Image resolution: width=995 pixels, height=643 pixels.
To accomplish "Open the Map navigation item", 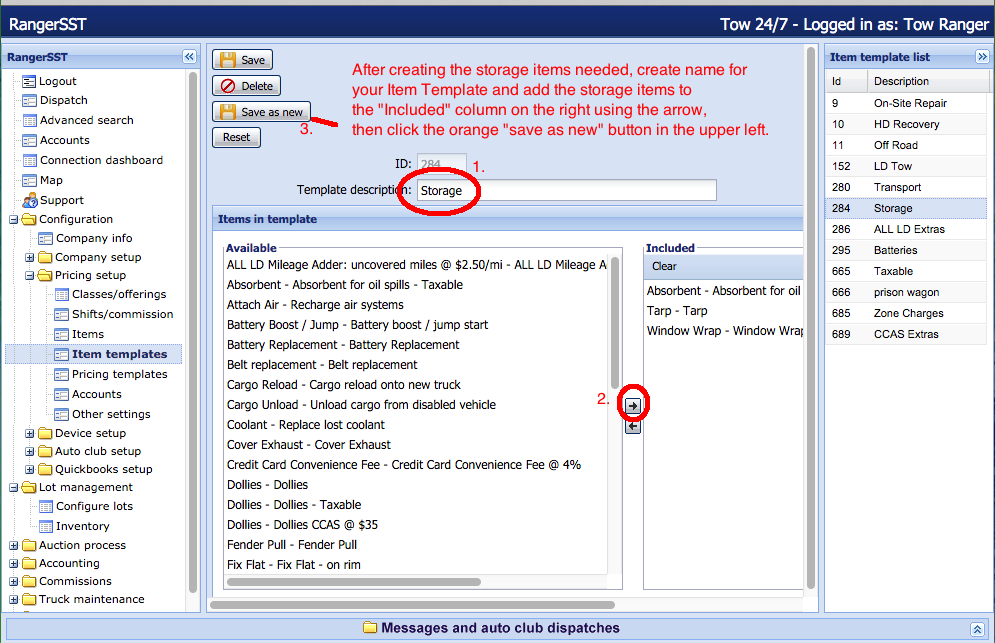I will click(x=51, y=180).
